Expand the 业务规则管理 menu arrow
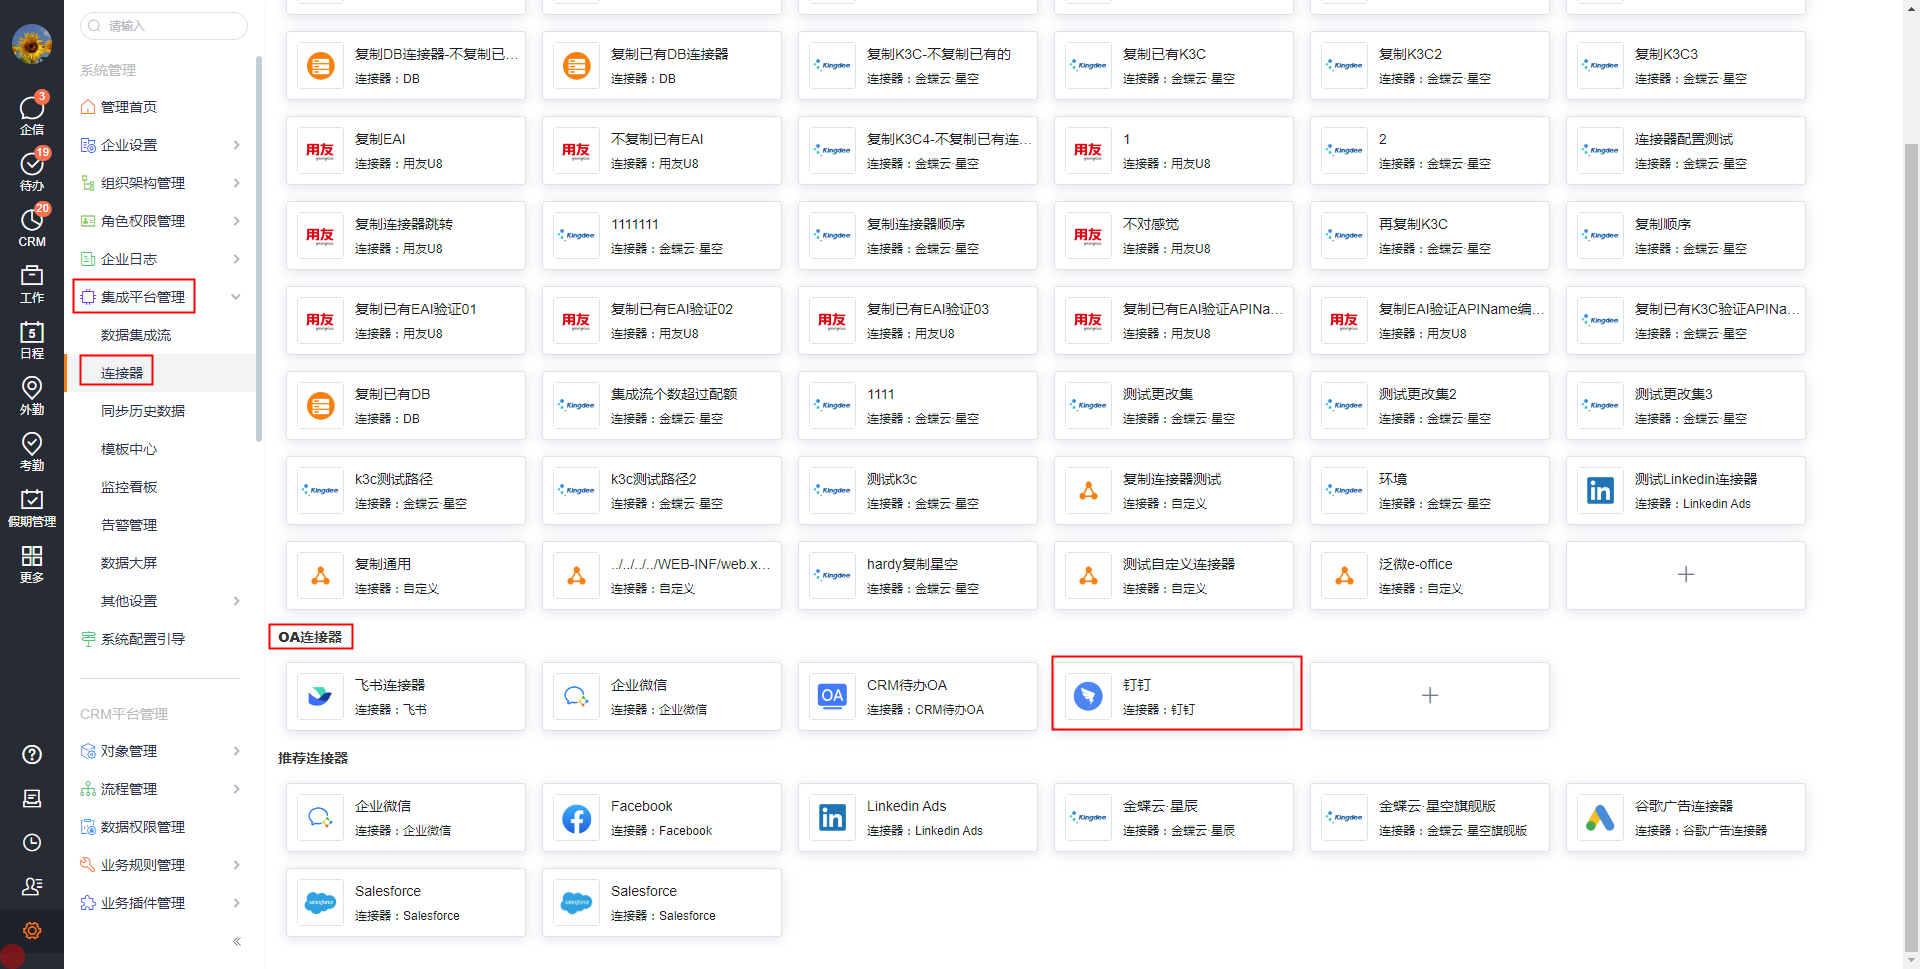The width and height of the screenshot is (1920, 969). click(236, 865)
